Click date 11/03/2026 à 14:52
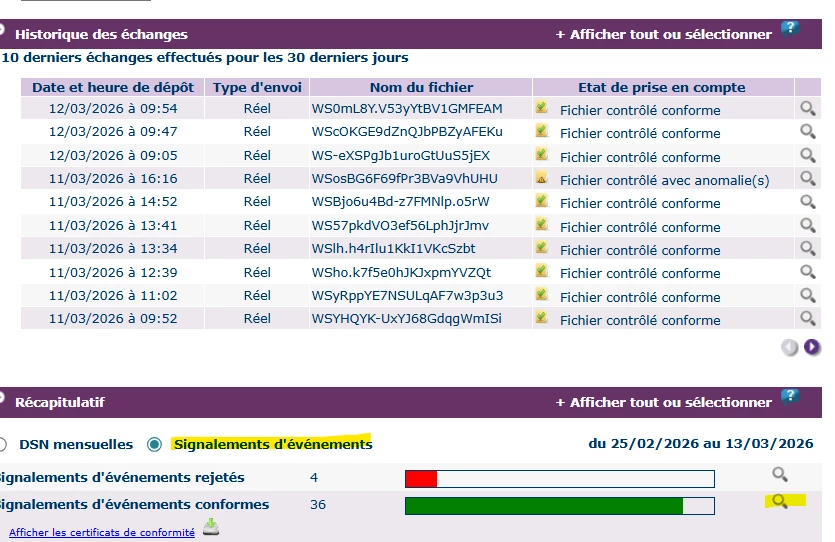 pyautogui.click(x=113, y=202)
